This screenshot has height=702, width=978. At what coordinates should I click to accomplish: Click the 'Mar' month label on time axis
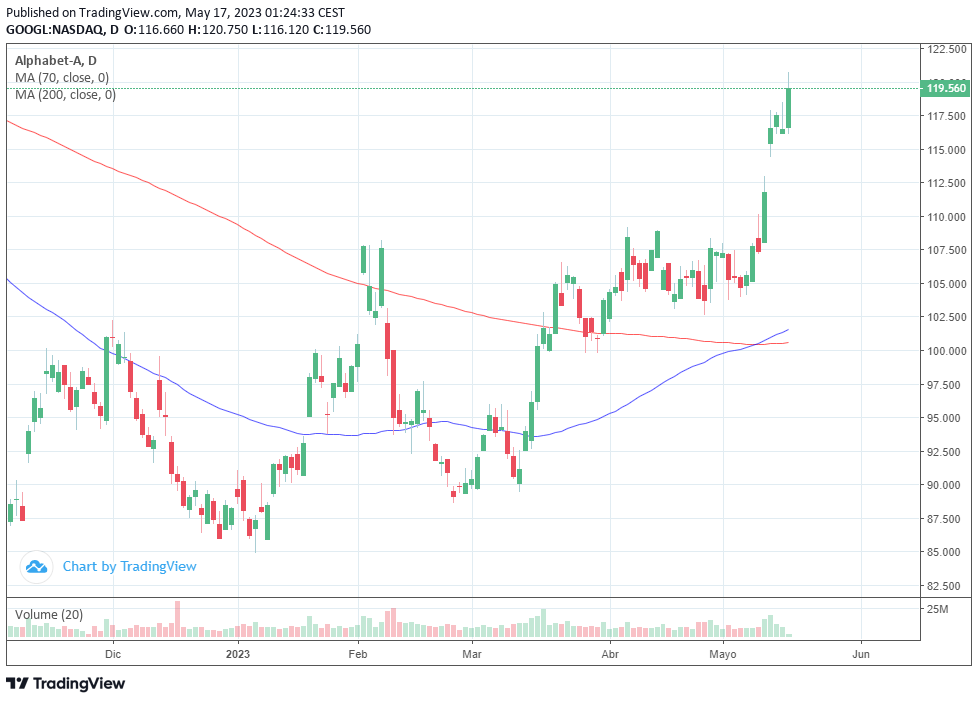pyautogui.click(x=472, y=654)
